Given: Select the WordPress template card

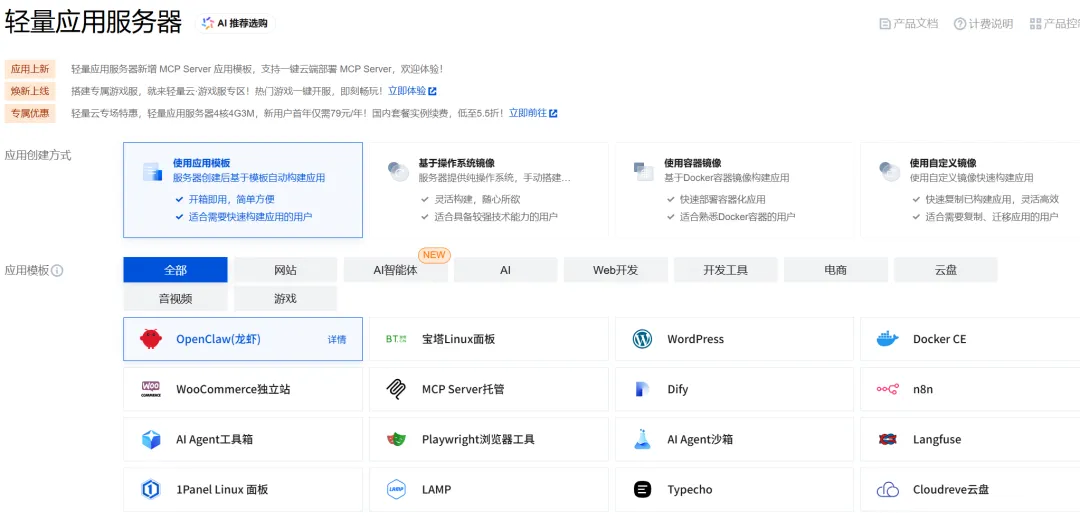Looking at the screenshot, I should [x=734, y=339].
